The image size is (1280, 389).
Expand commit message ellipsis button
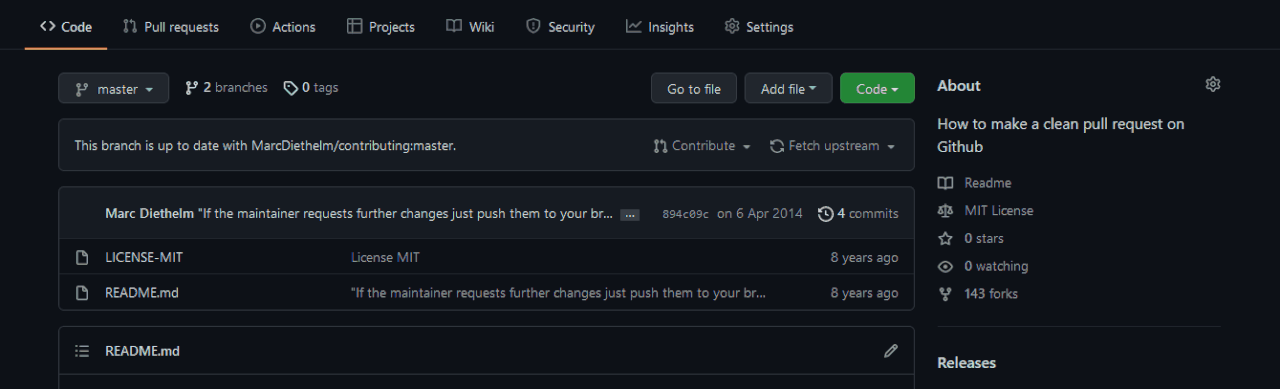(630, 214)
